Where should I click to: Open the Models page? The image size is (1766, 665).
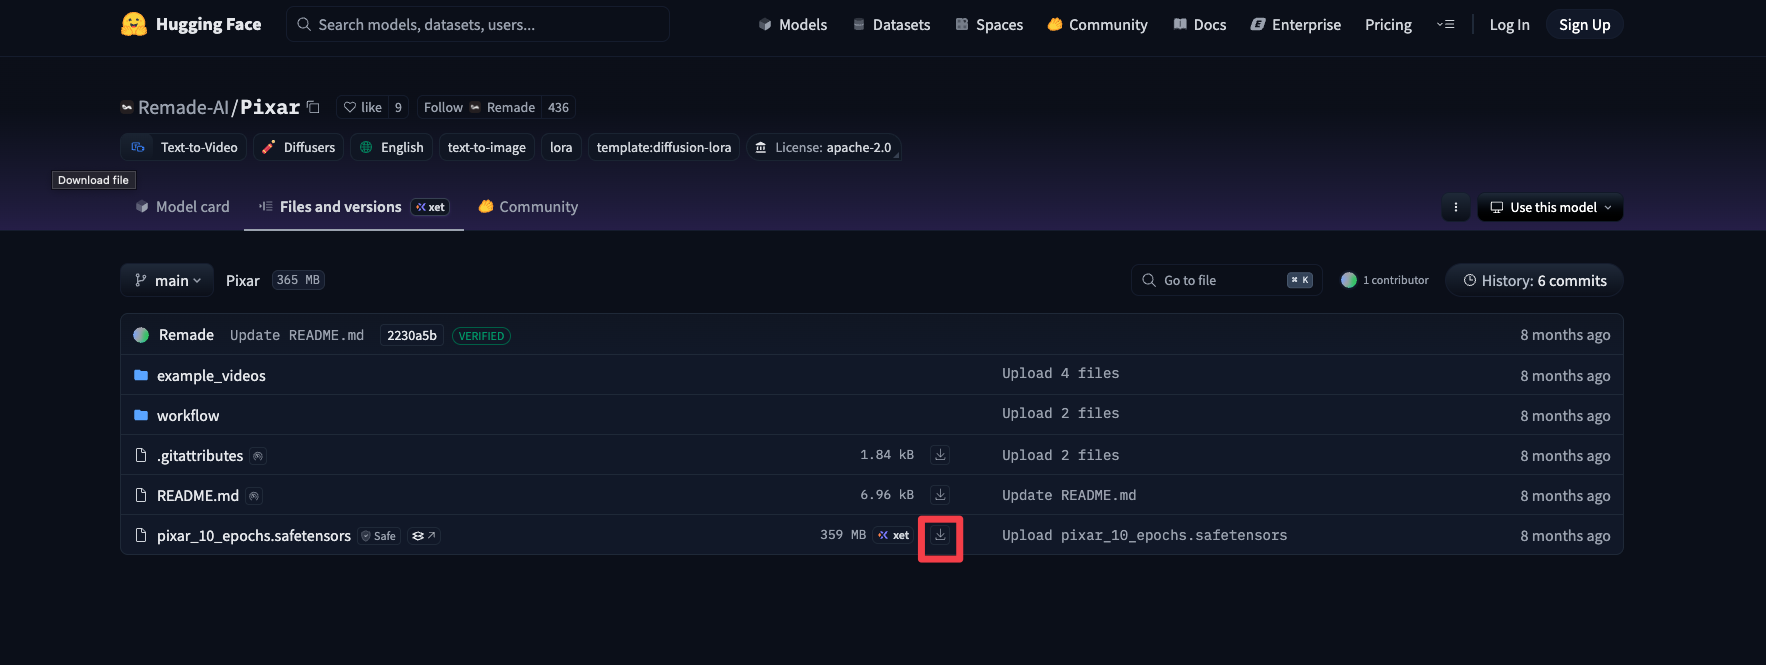(x=793, y=24)
